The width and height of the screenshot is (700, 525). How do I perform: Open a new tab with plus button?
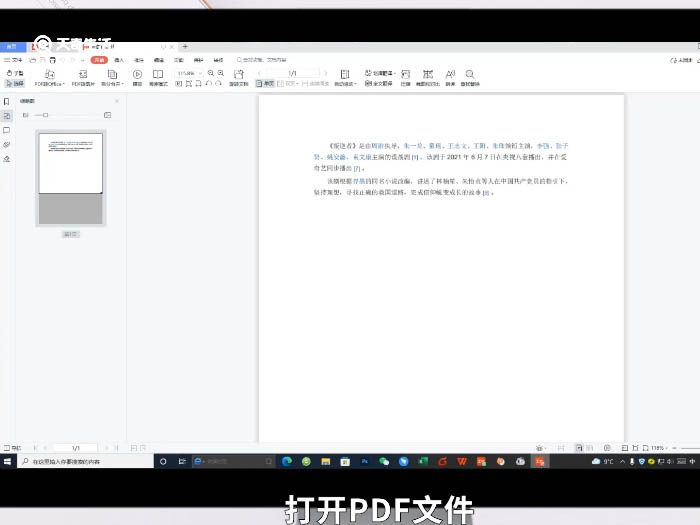(x=185, y=46)
